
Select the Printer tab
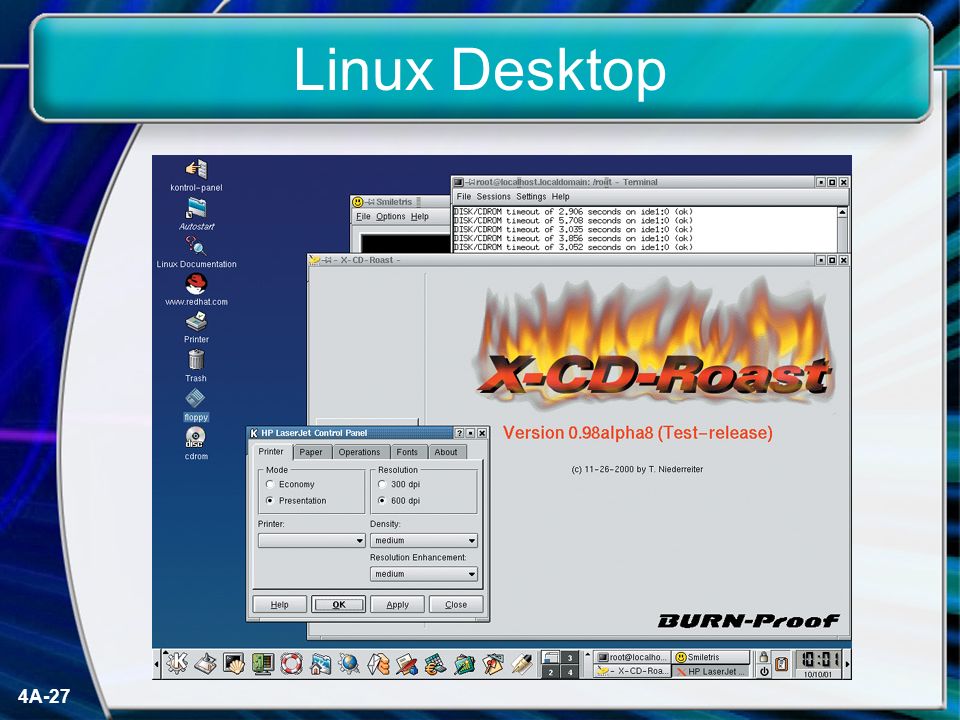[271, 452]
